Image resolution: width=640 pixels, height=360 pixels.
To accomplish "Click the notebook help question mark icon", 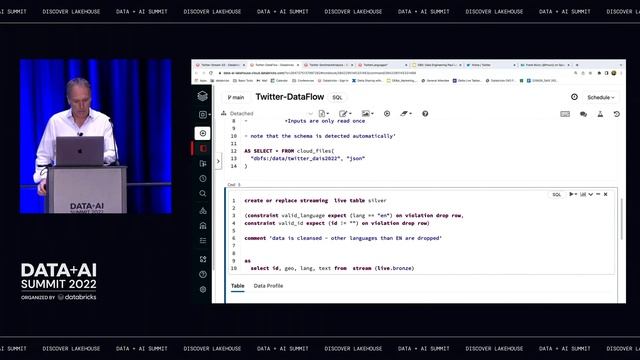I will click(x=425, y=113).
